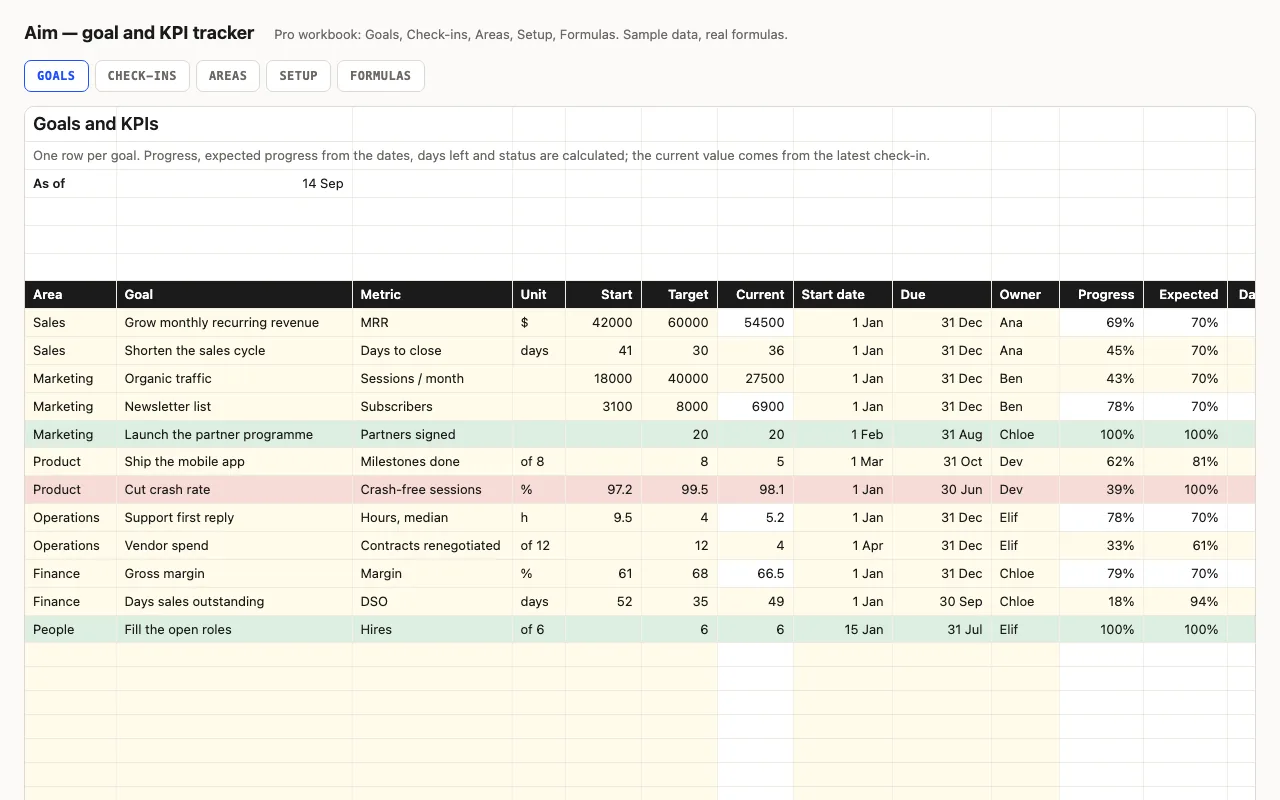The width and height of the screenshot is (1280, 800).
Task: Select the 'Vendor spend' goal cell
Action: [235, 546]
